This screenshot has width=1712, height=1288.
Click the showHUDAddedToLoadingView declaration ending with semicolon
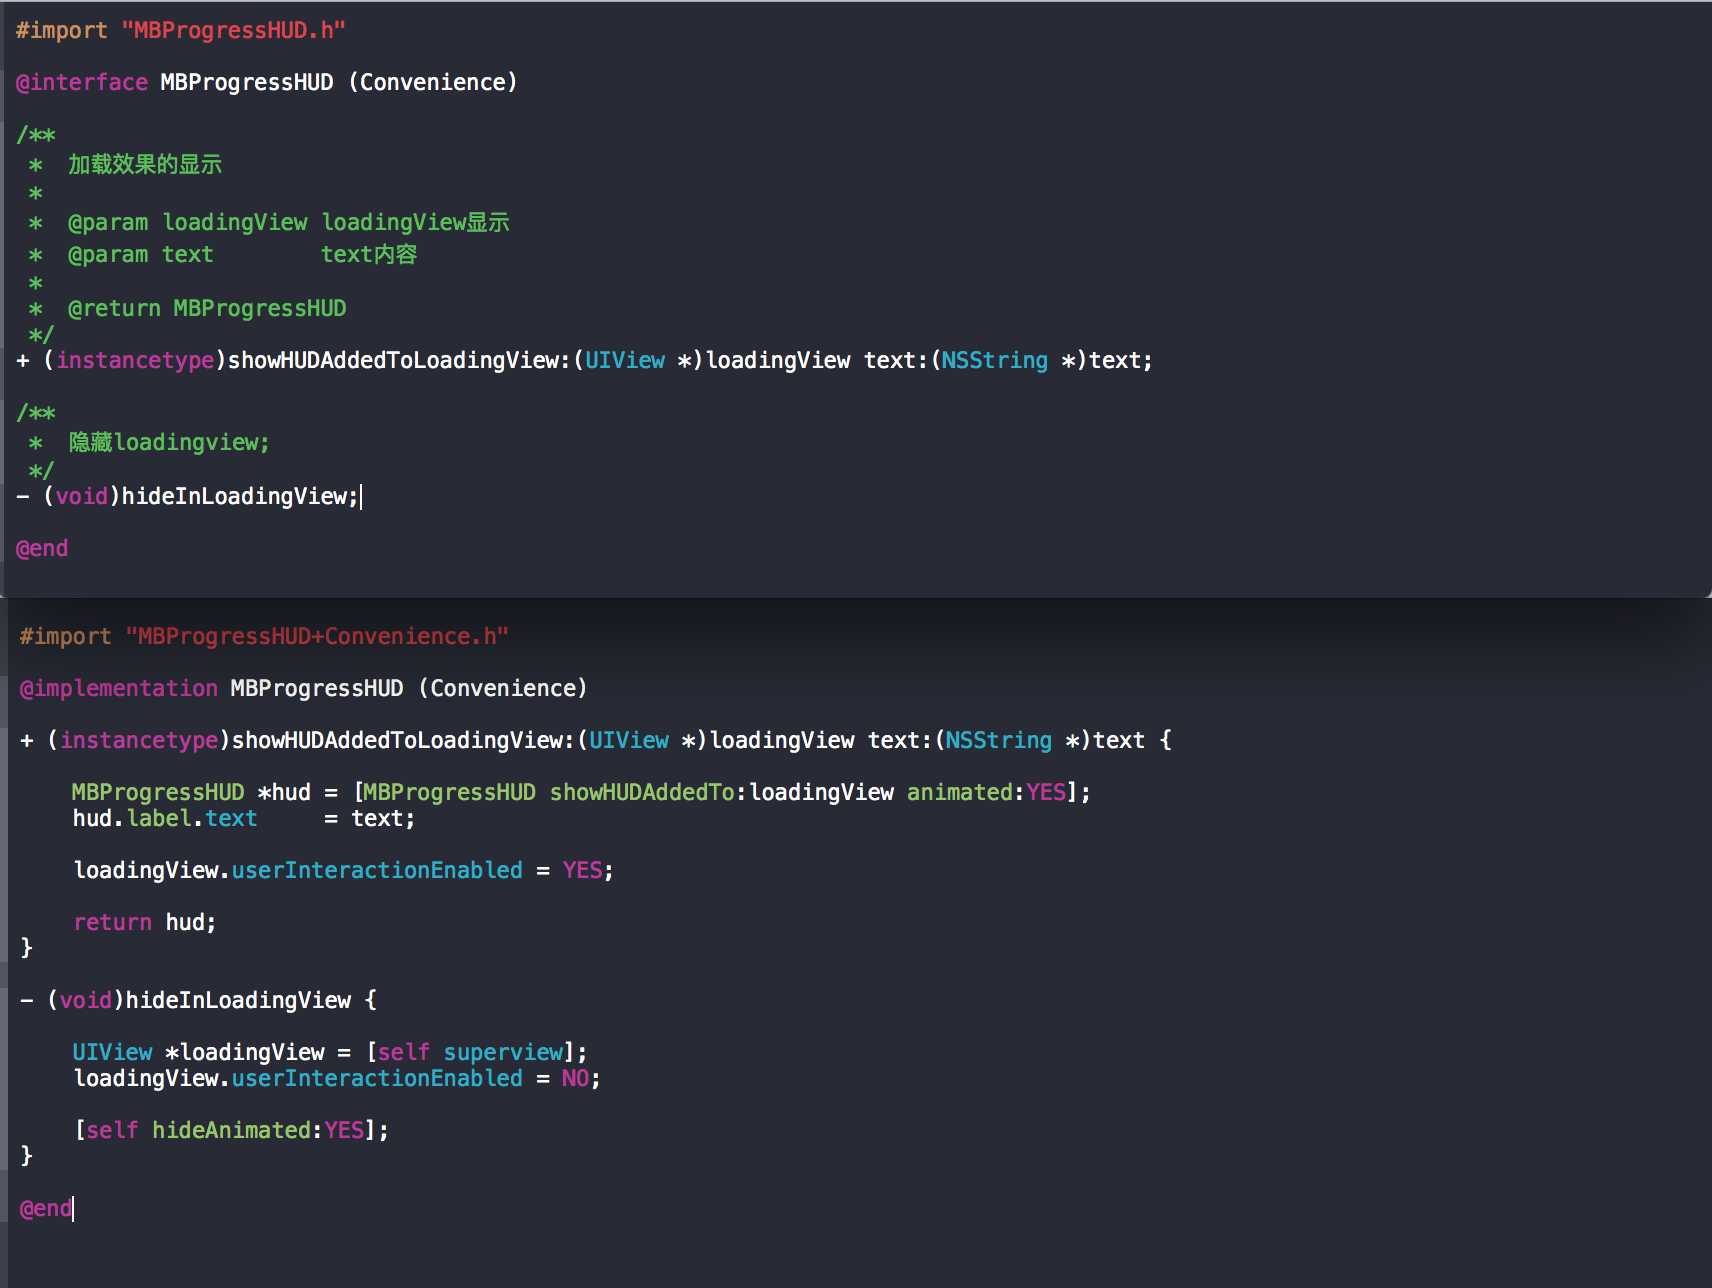coord(585,360)
